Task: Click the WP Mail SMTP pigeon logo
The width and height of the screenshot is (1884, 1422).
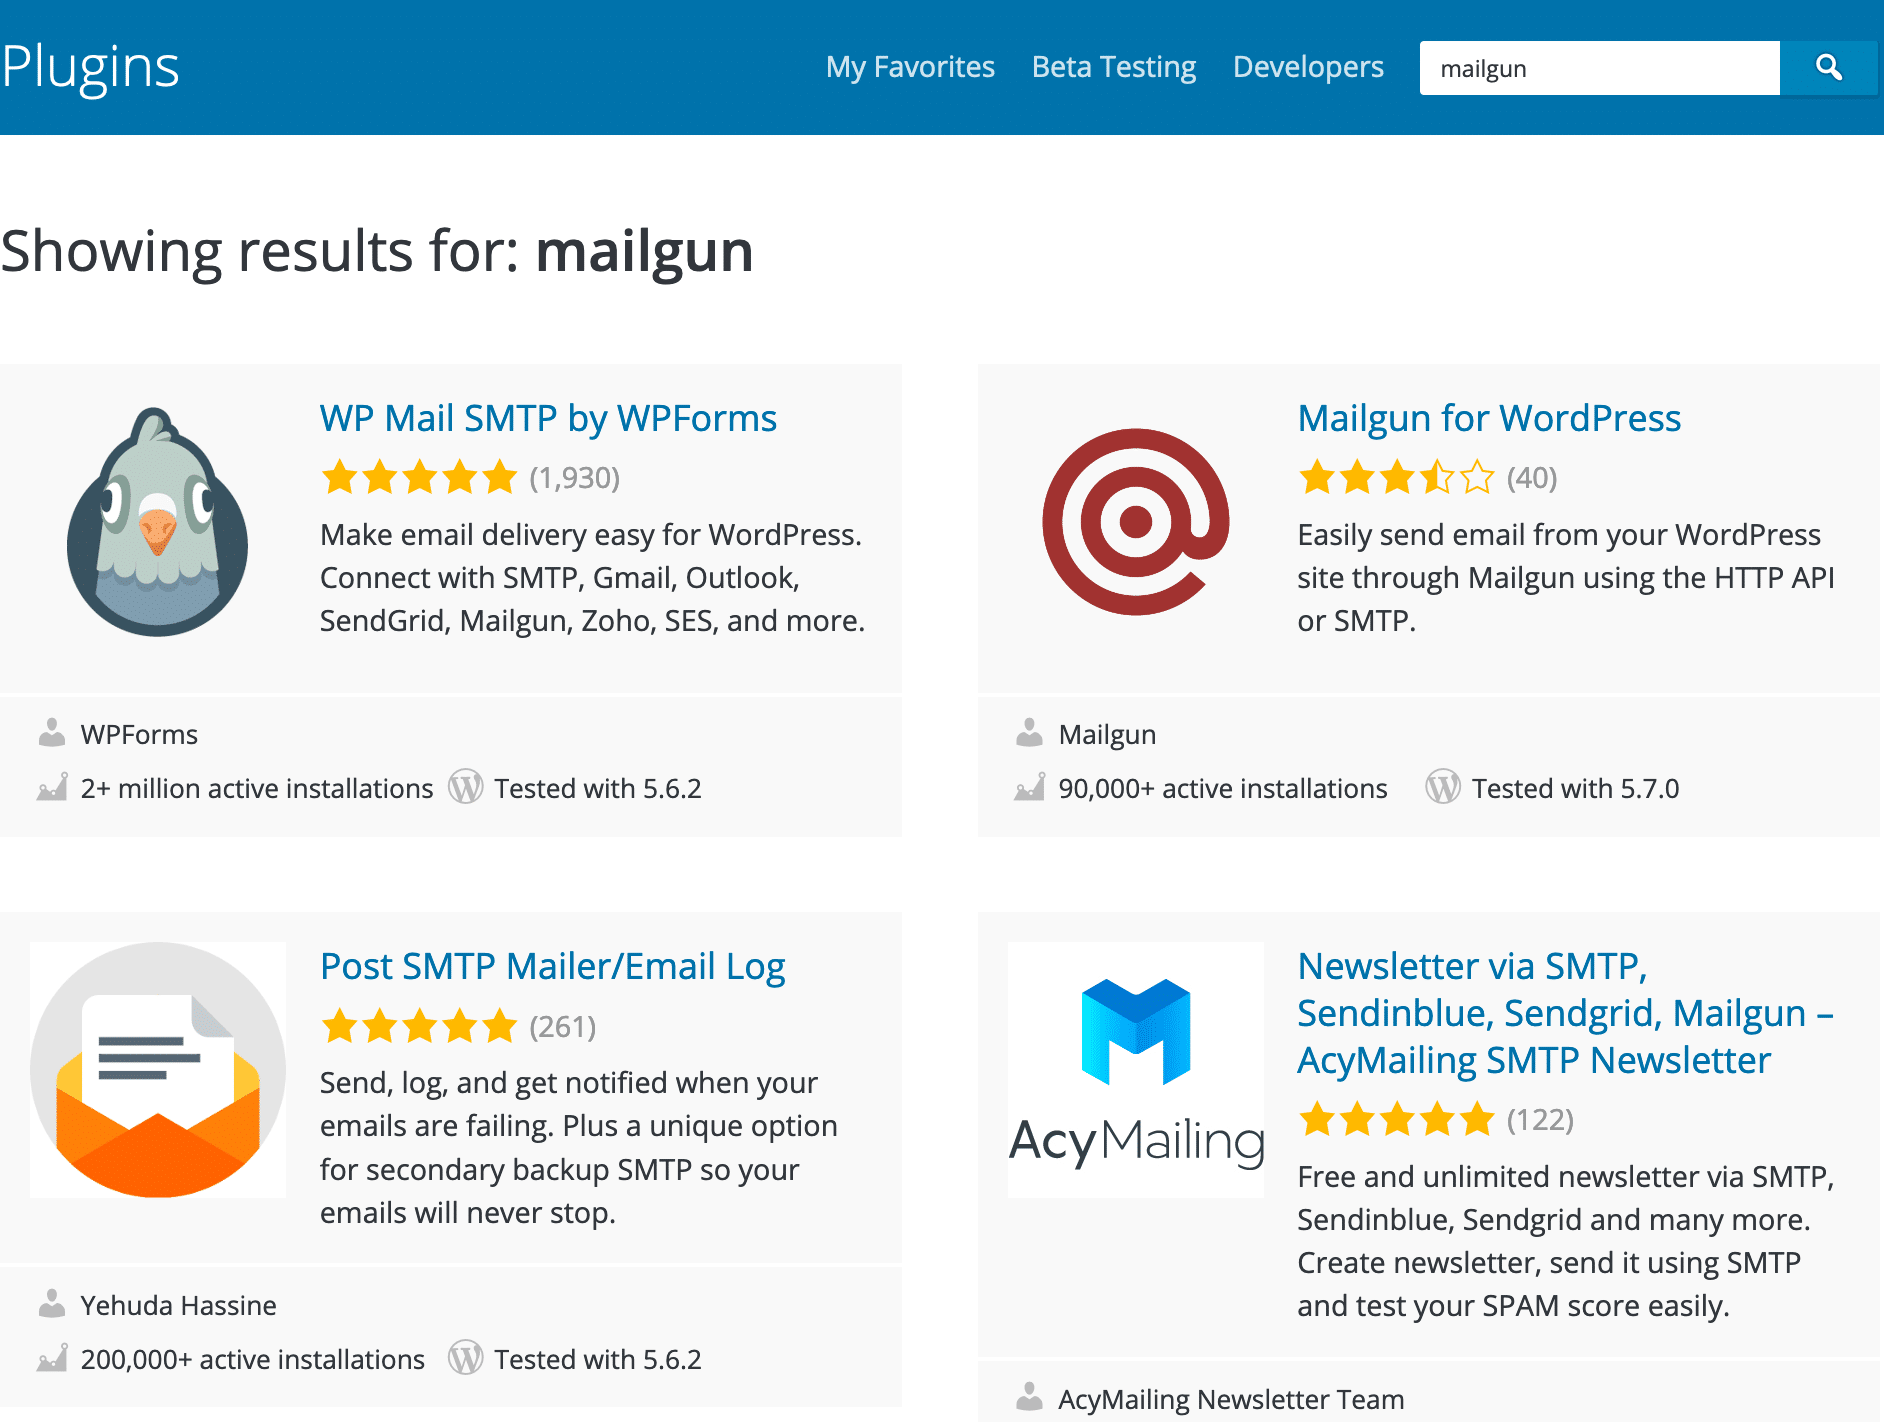Action: [158, 522]
